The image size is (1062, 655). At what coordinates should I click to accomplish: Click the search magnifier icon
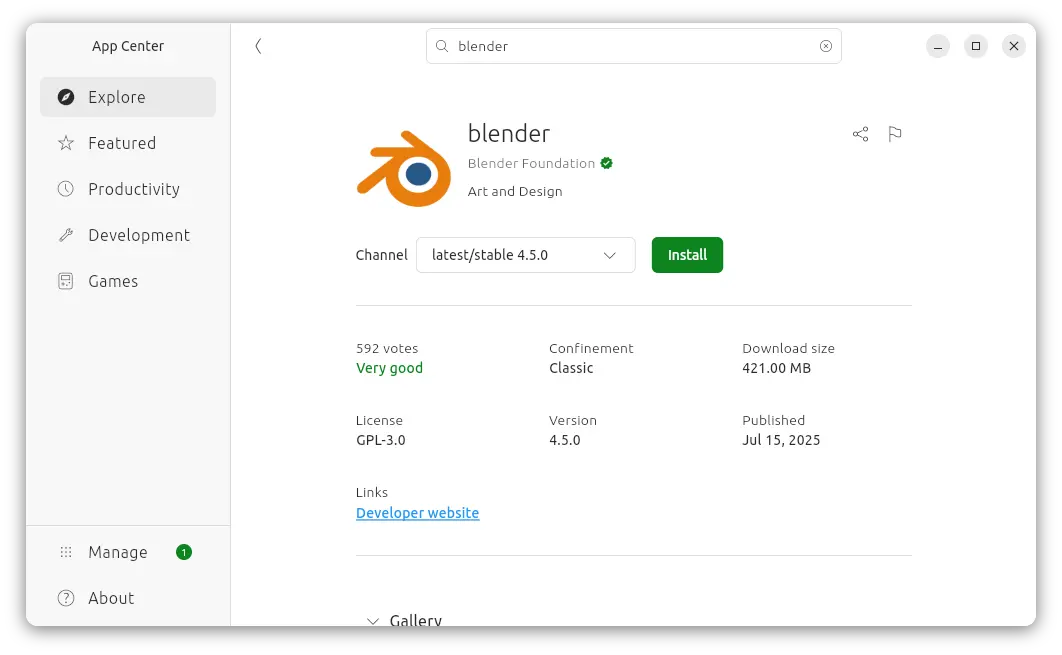point(442,46)
